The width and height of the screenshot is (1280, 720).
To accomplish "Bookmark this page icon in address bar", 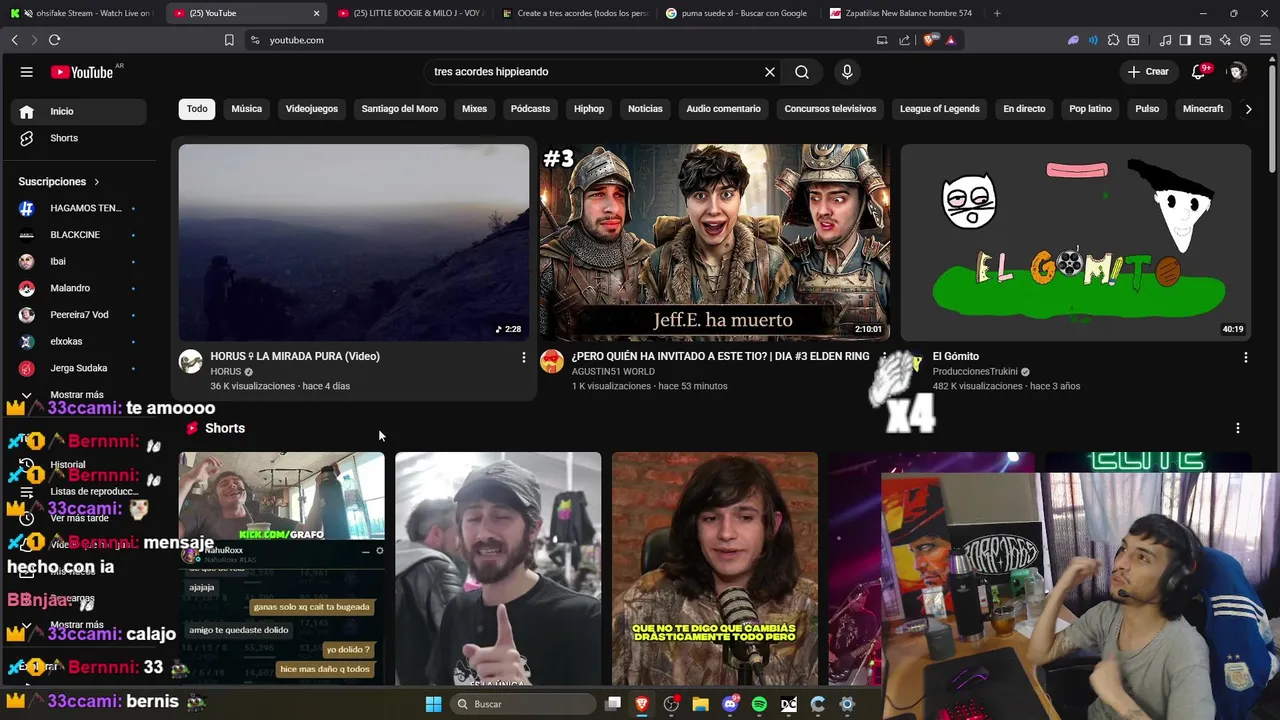I will tap(229, 40).
